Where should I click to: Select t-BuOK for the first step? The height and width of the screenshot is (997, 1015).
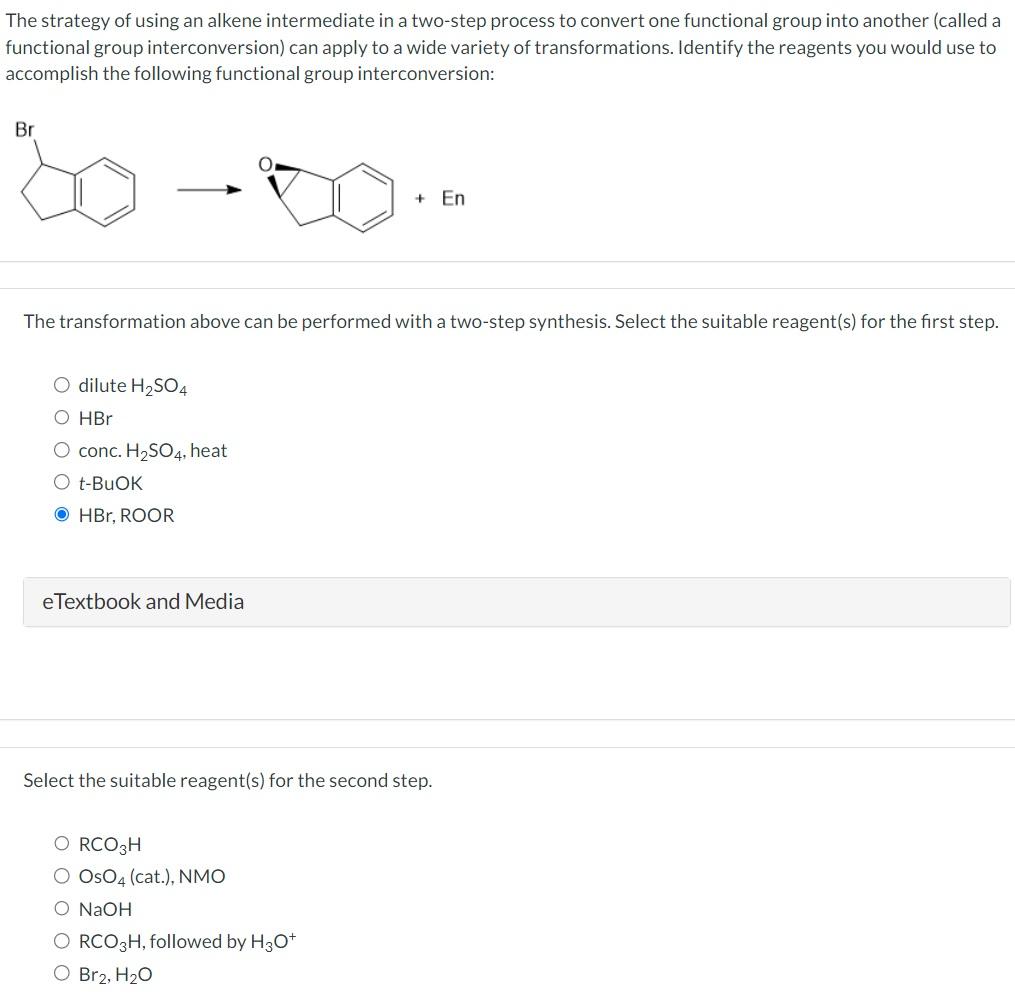click(x=61, y=482)
